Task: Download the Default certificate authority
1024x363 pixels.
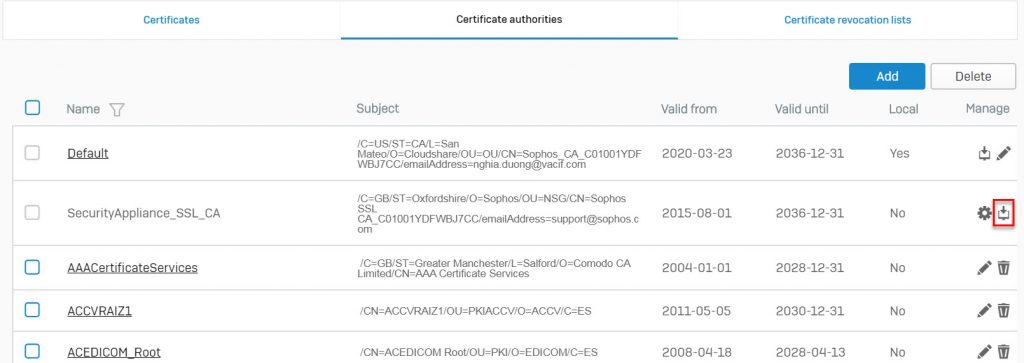Action: [985, 154]
